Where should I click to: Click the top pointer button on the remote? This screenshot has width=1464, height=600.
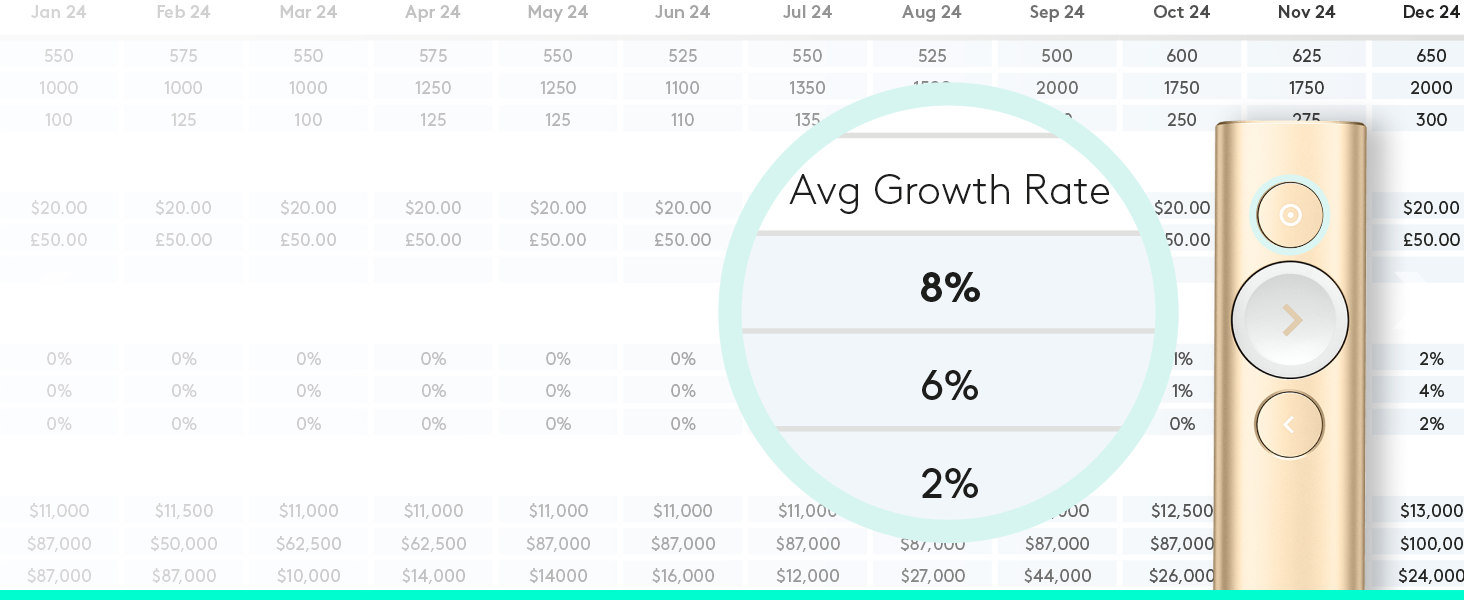point(1290,215)
